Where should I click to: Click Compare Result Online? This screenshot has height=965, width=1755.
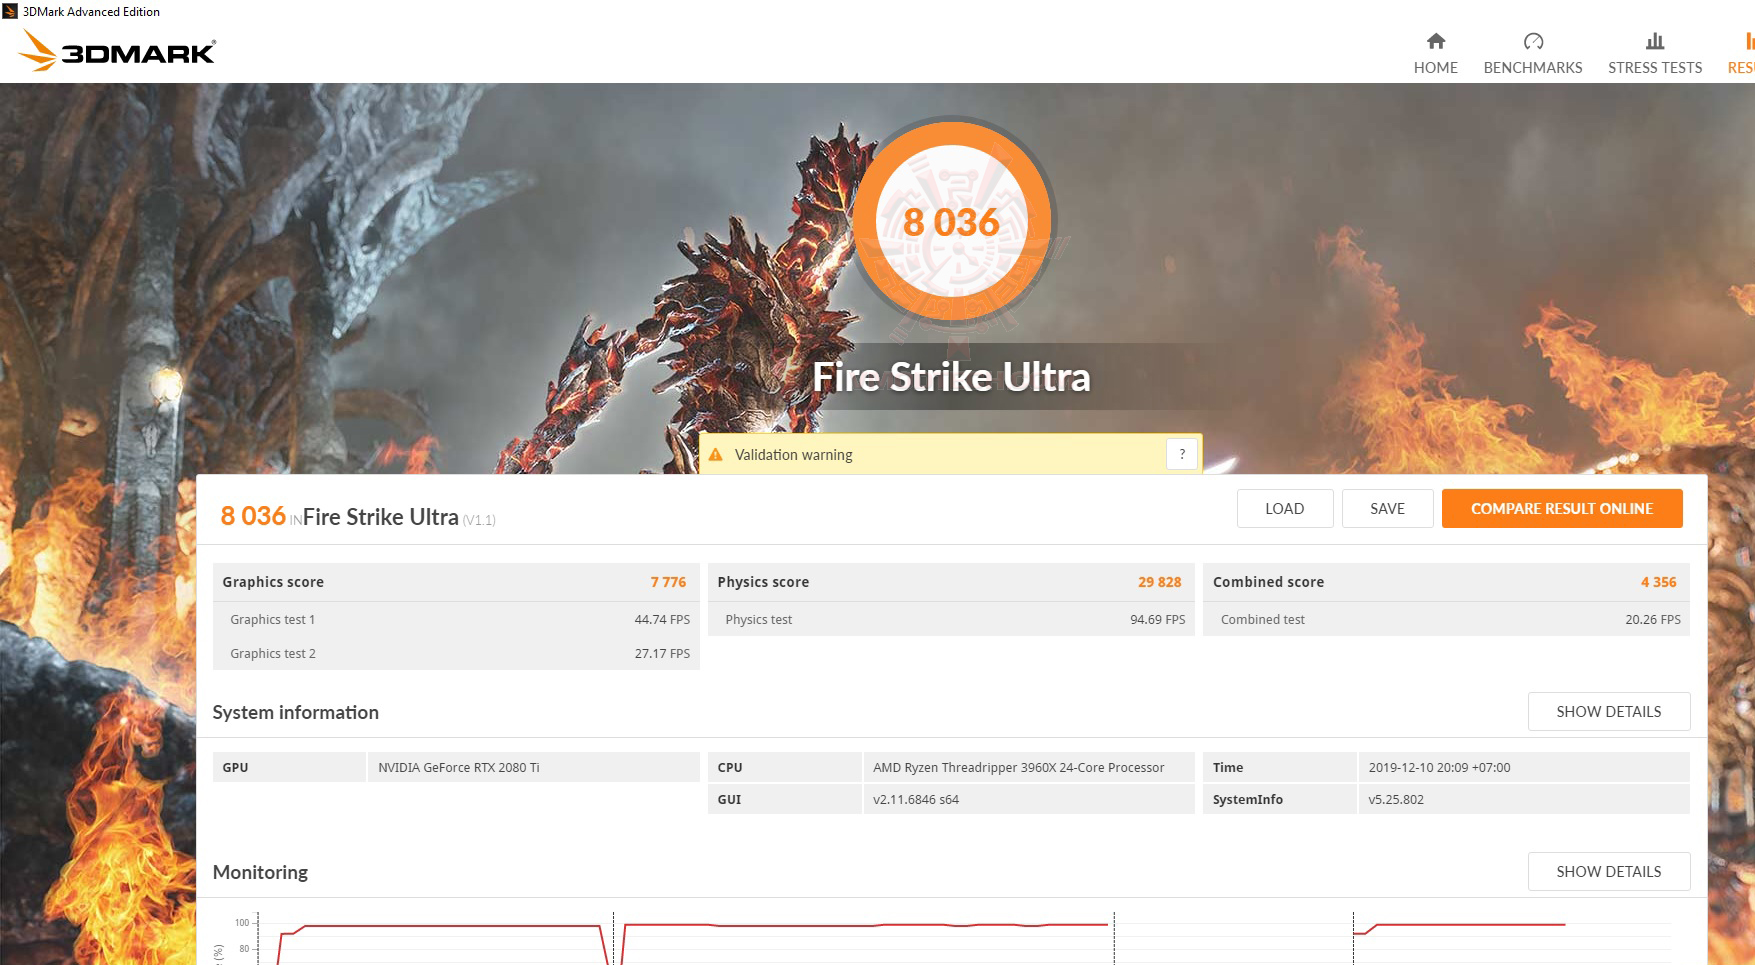(1562, 508)
